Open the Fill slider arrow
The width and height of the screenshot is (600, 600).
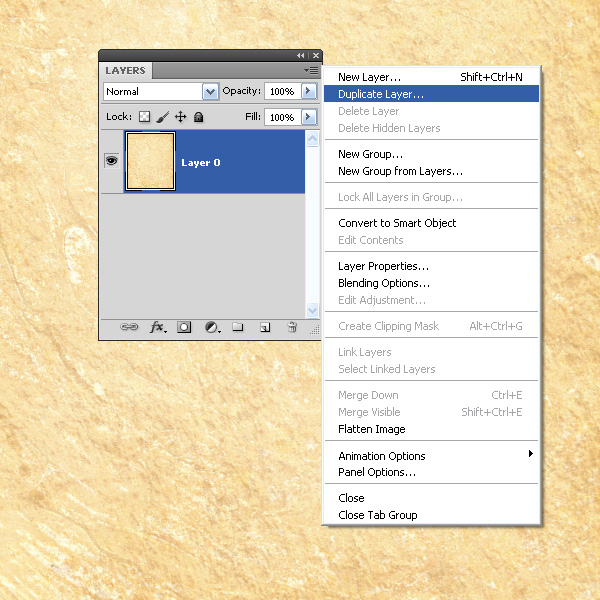[309, 117]
